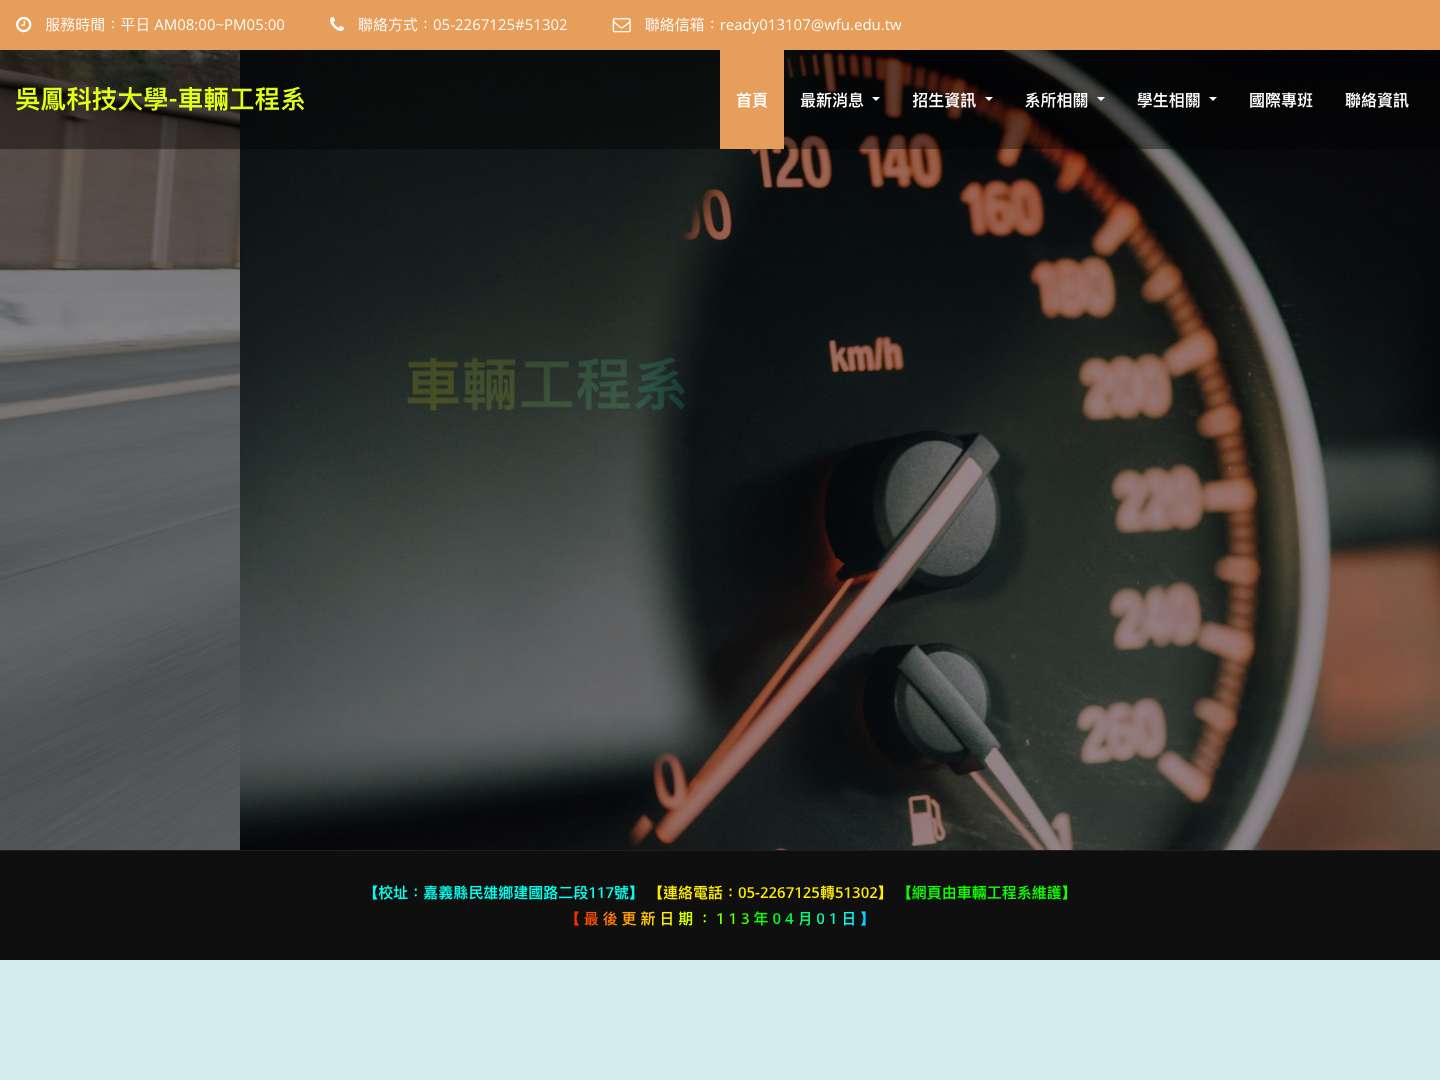Select the 首頁 menu item
Viewport: 1440px width, 1080px height.
coord(751,99)
